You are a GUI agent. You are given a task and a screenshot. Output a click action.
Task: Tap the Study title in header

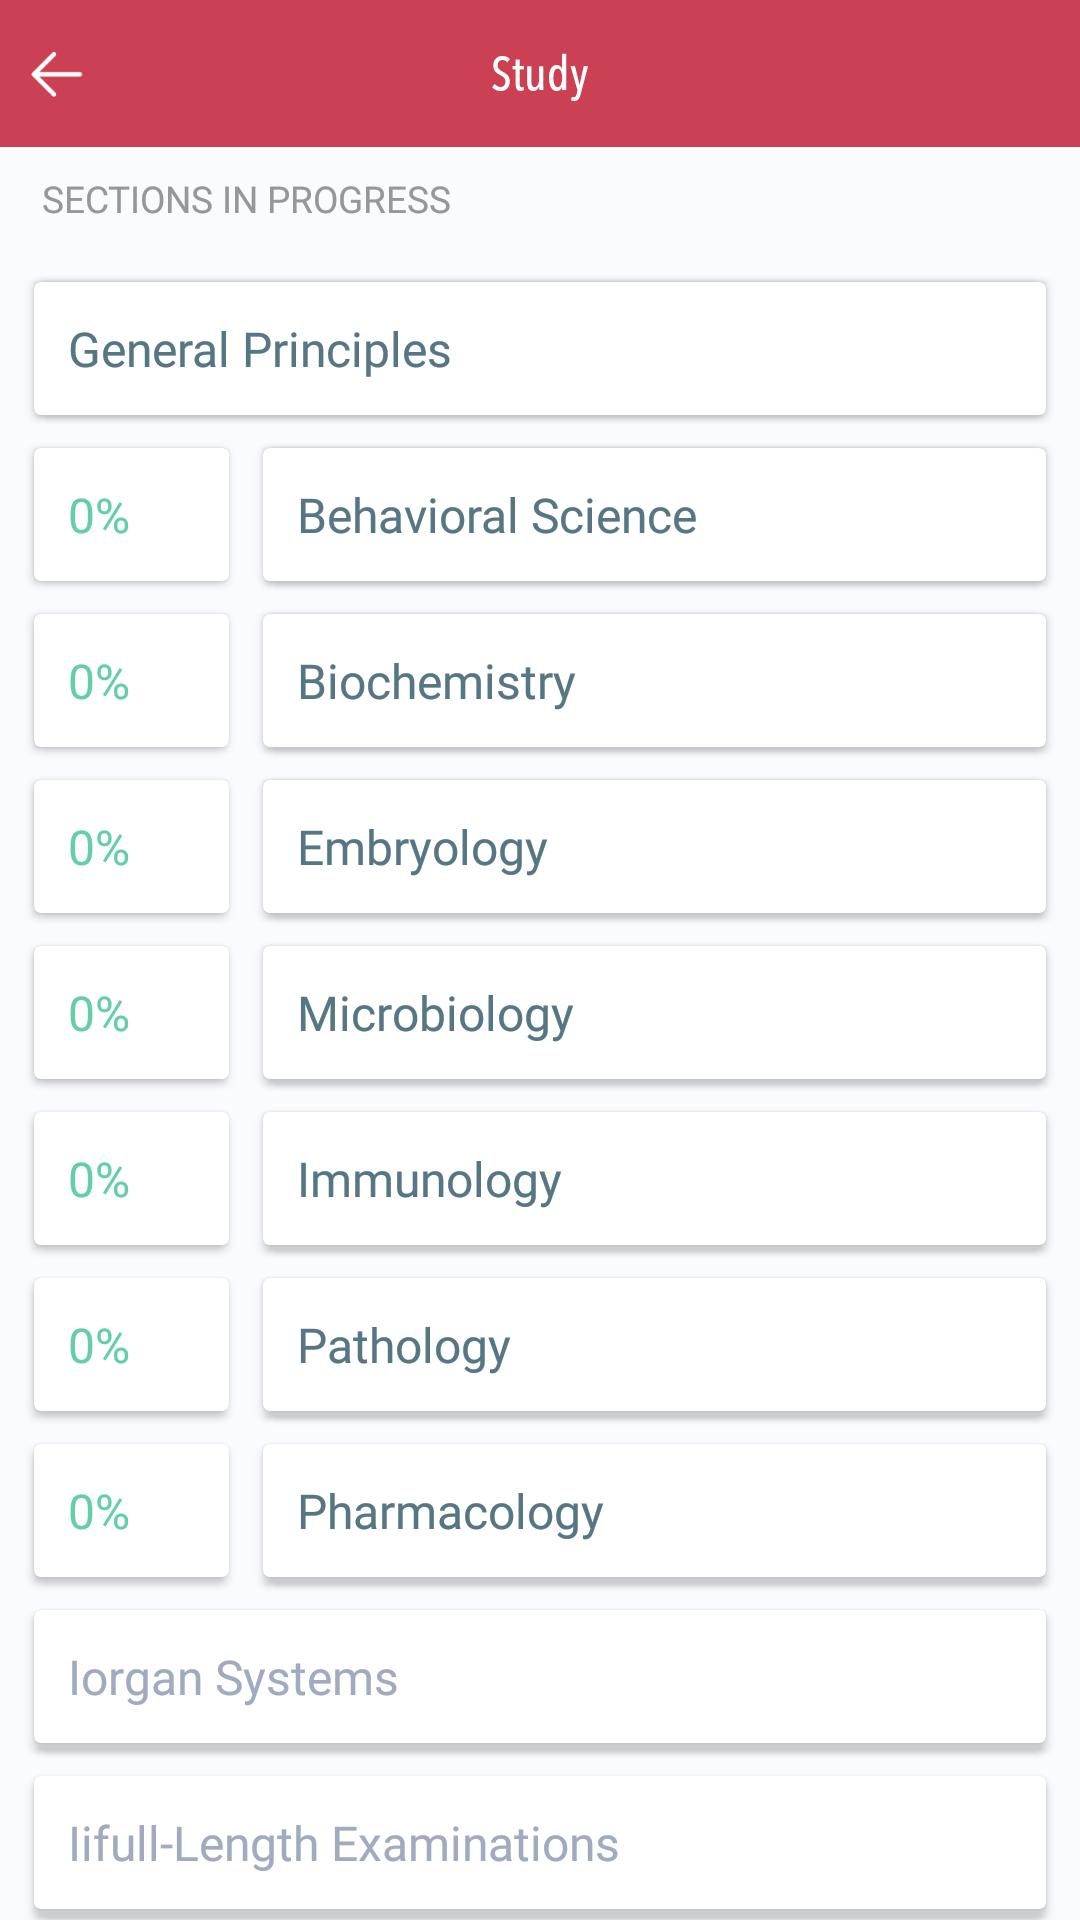(x=539, y=75)
